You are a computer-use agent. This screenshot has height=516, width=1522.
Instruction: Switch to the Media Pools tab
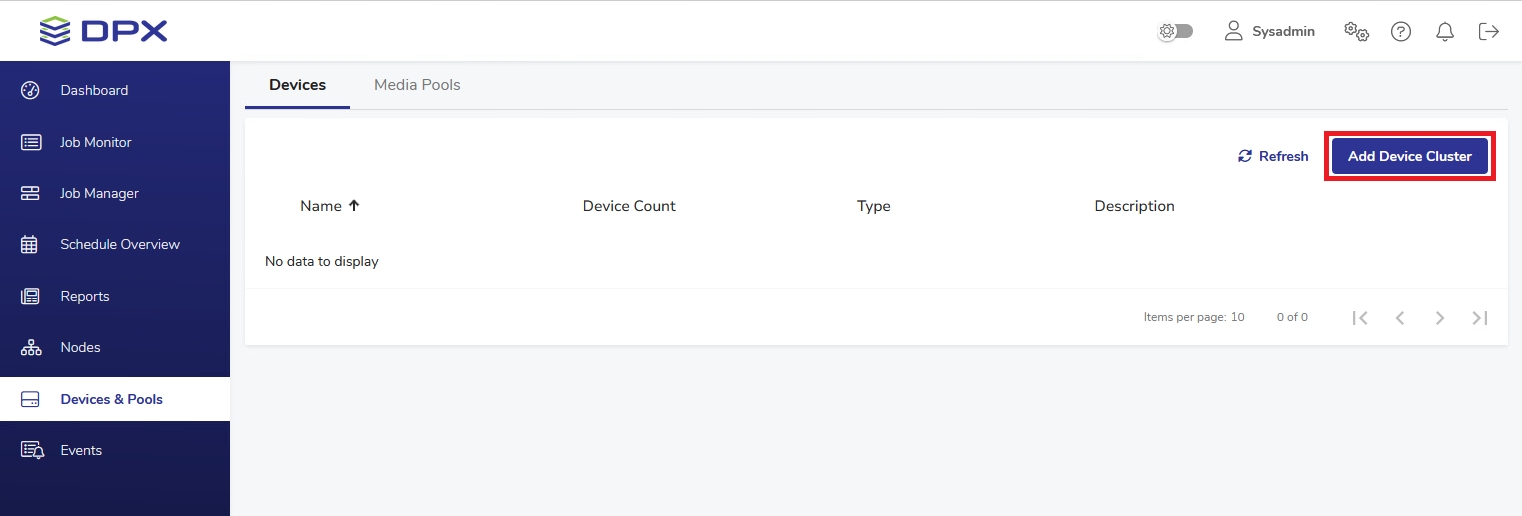417,85
